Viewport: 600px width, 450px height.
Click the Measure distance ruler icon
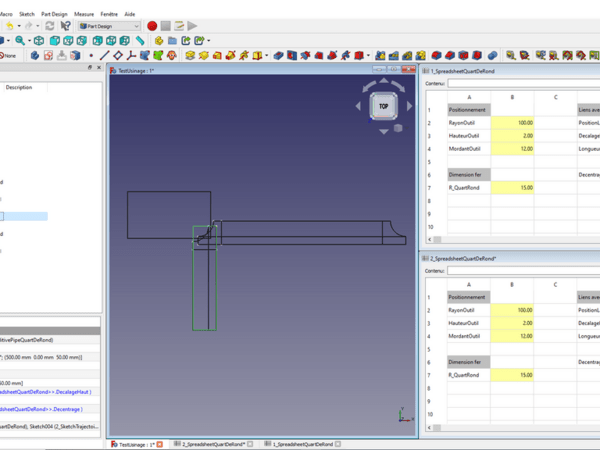click(141, 41)
